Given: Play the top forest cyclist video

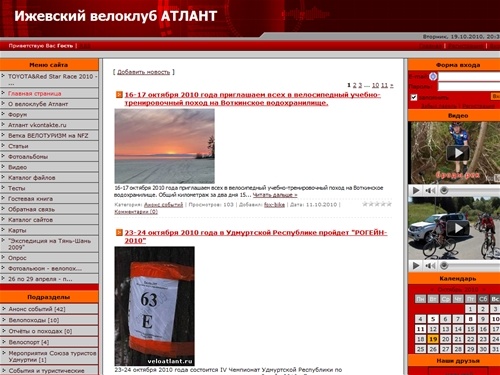Looking at the screenshot, I should [x=458, y=153].
